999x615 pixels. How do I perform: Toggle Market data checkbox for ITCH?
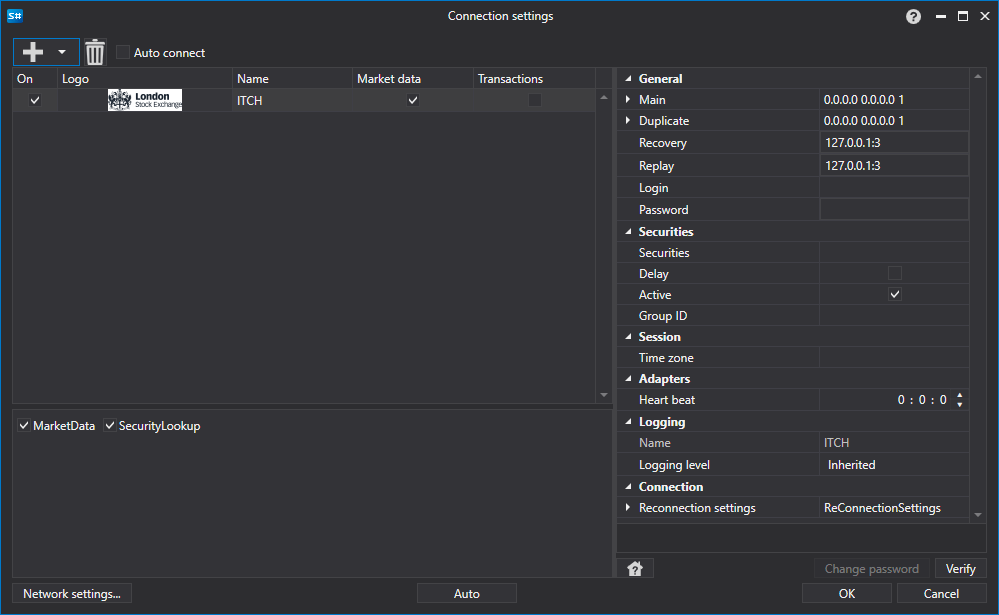click(413, 100)
